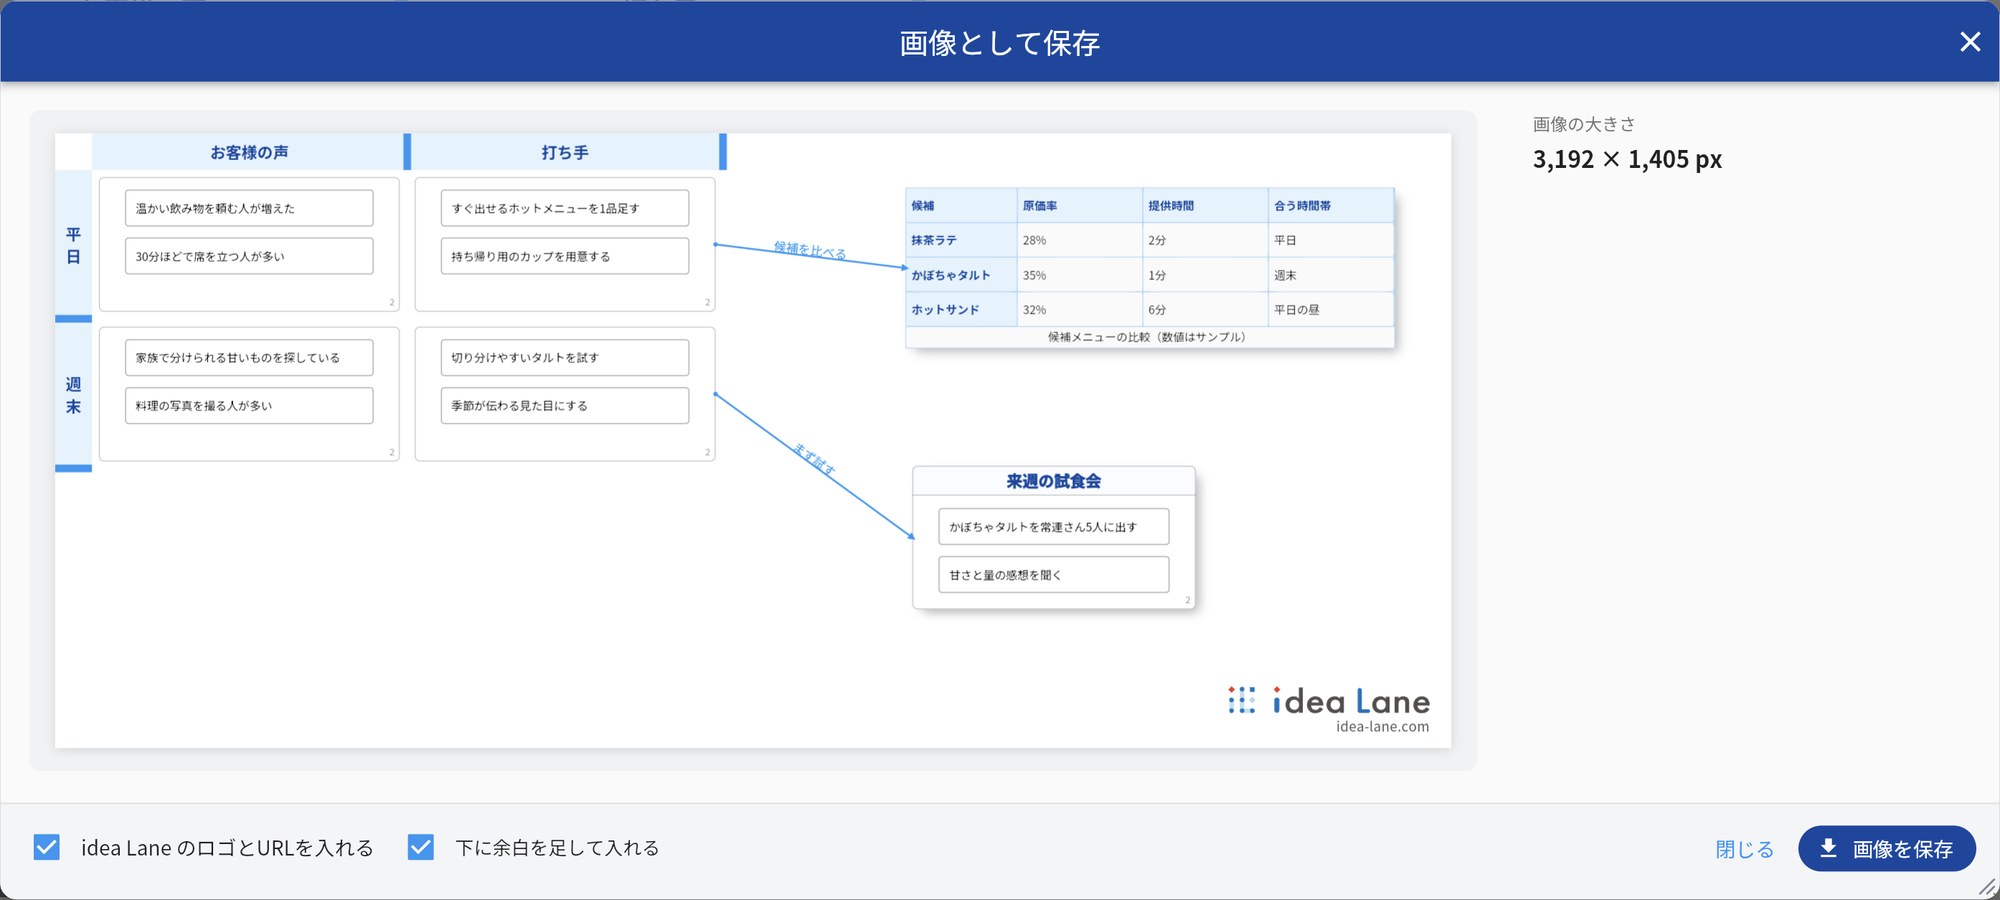This screenshot has width=2000, height=900.
Task: Click the 持ち帰り用のカップを用意する card
Action: (565, 256)
